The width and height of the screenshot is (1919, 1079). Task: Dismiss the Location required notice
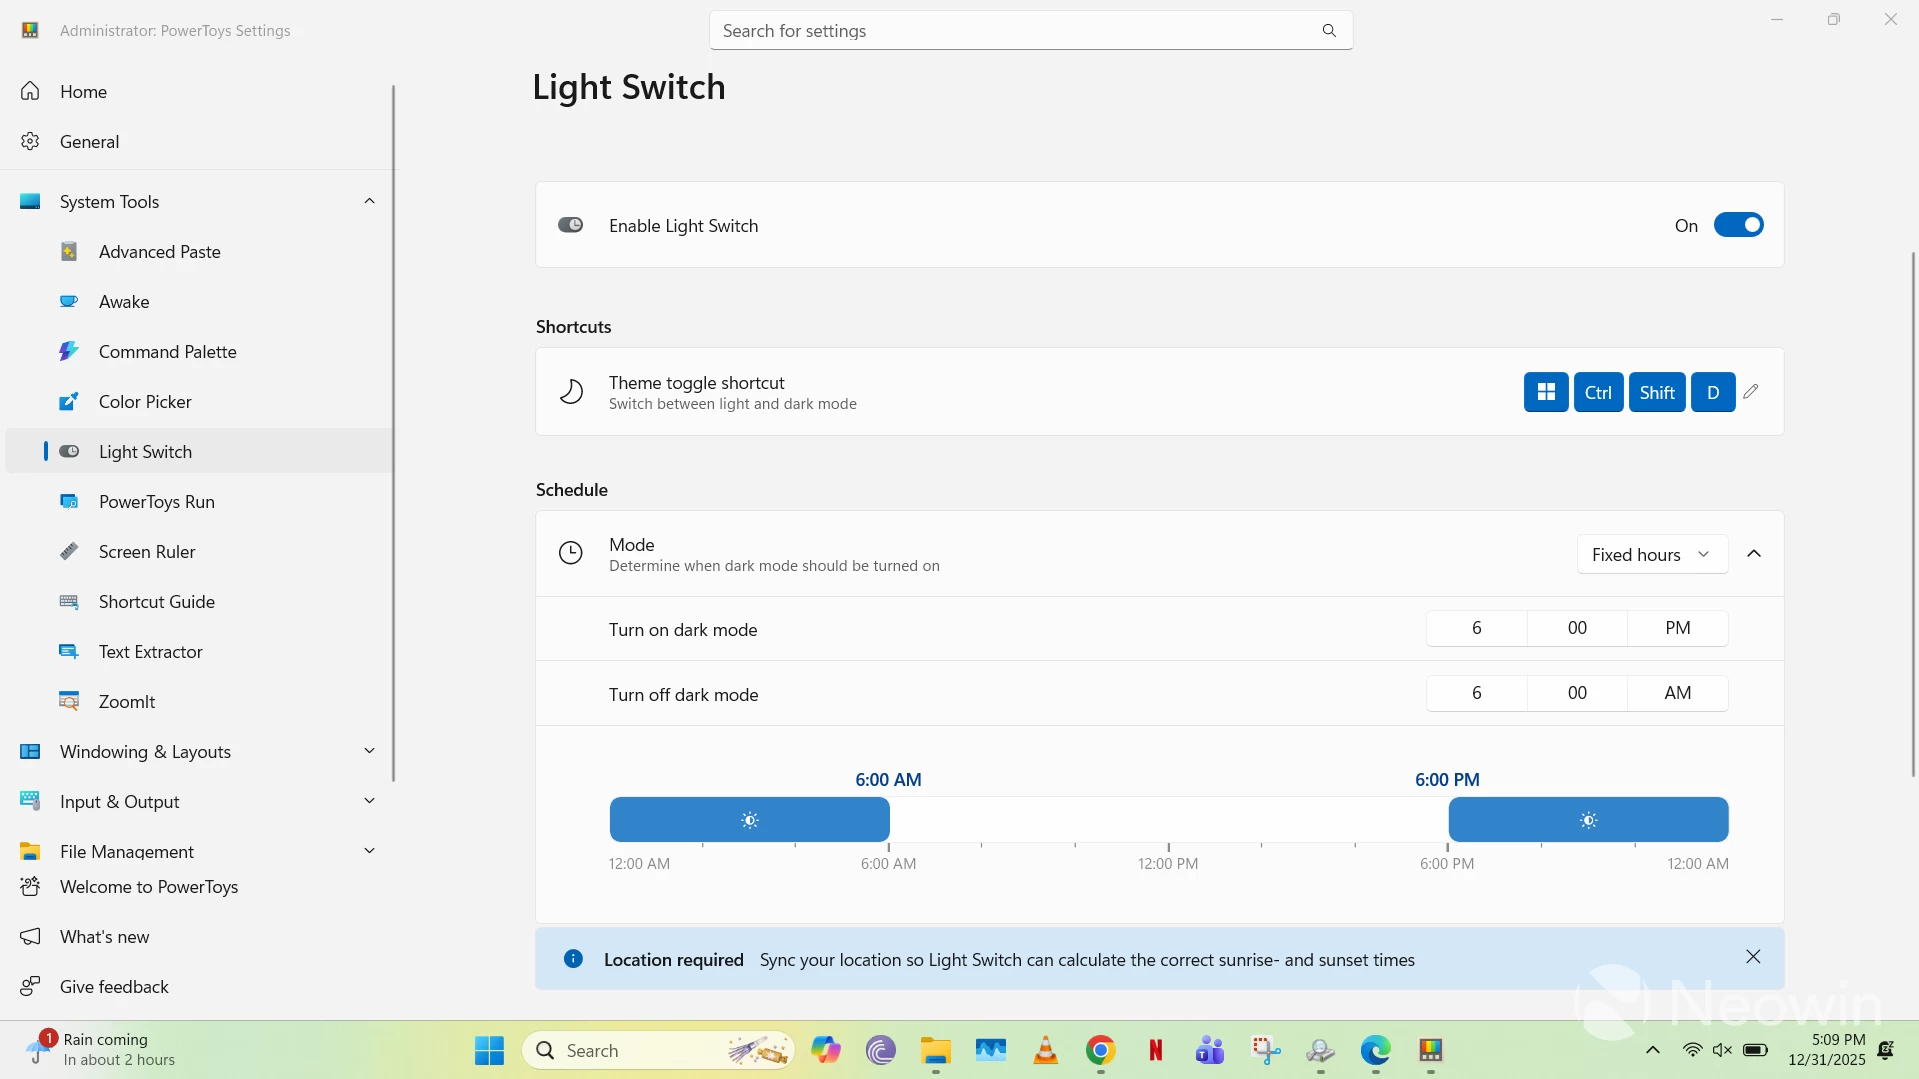(x=1753, y=957)
